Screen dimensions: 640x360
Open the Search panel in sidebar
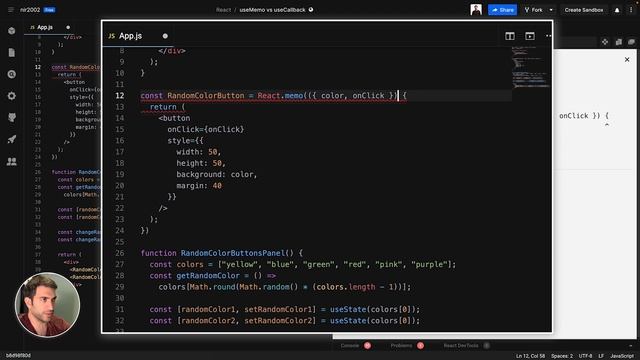coord(12,74)
